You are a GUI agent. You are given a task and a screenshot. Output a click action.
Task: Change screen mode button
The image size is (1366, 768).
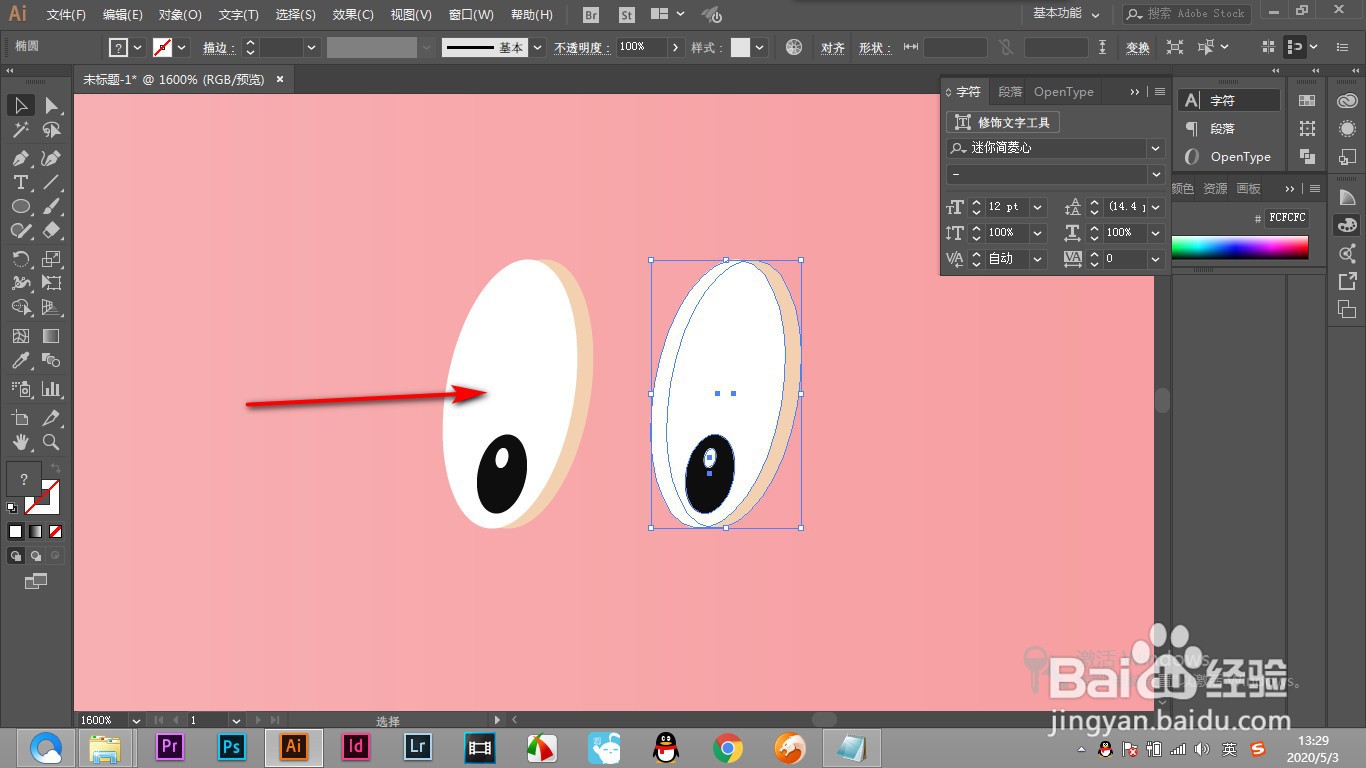[x=36, y=581]
